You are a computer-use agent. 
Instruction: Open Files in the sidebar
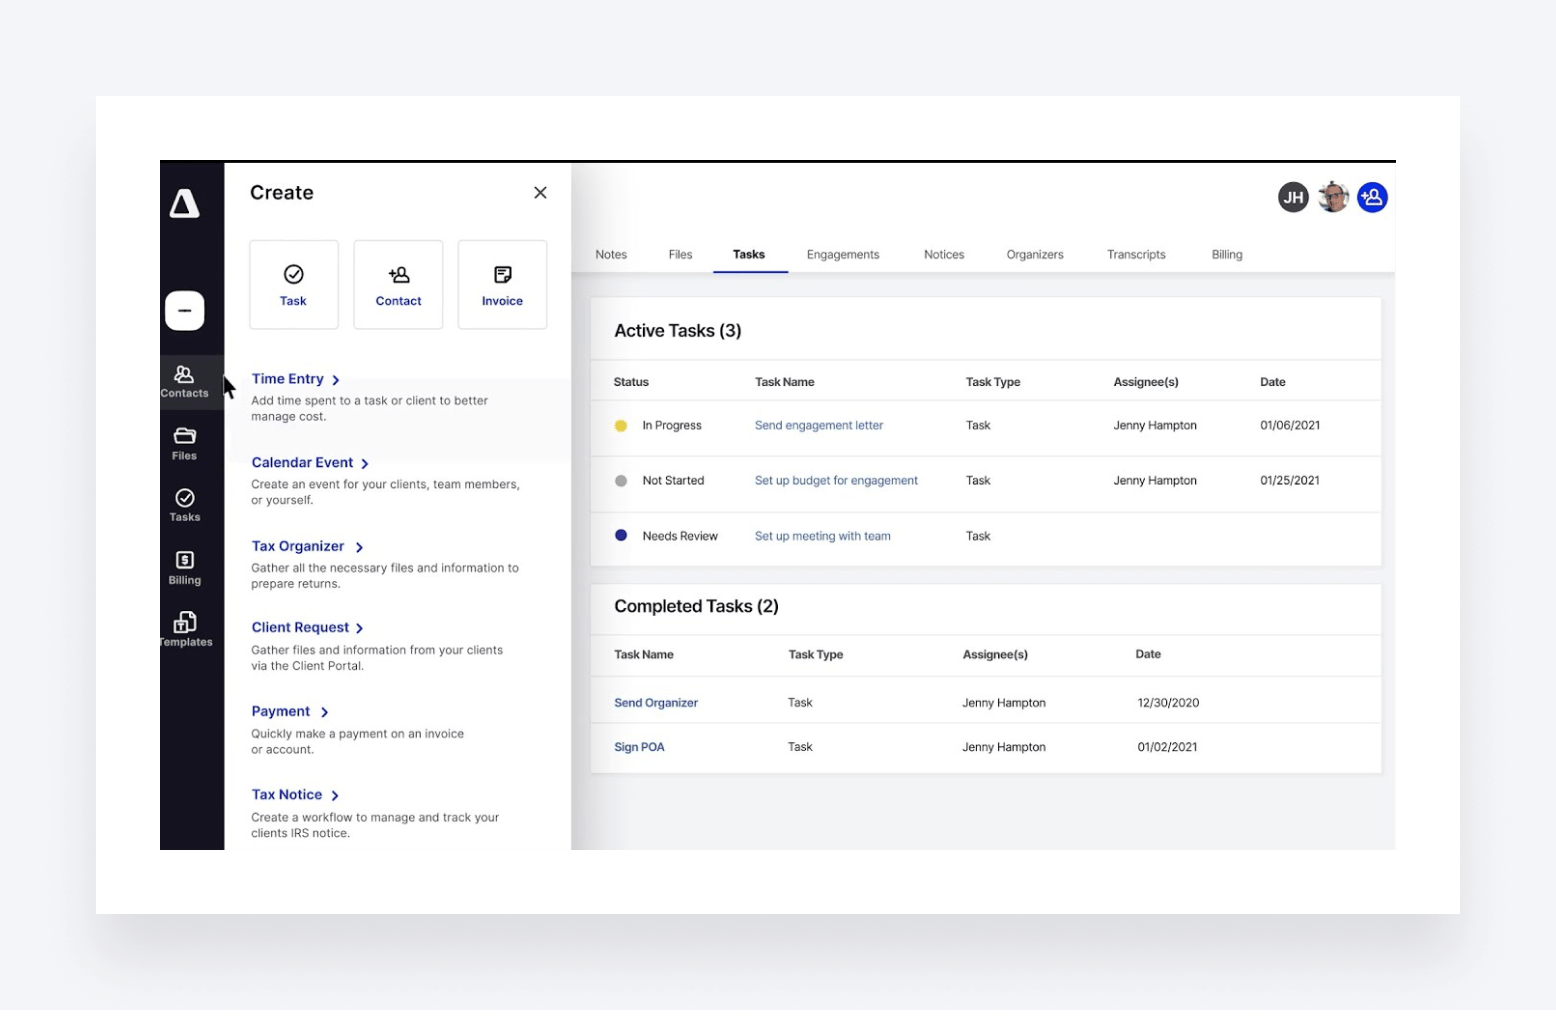pos(184,443)
